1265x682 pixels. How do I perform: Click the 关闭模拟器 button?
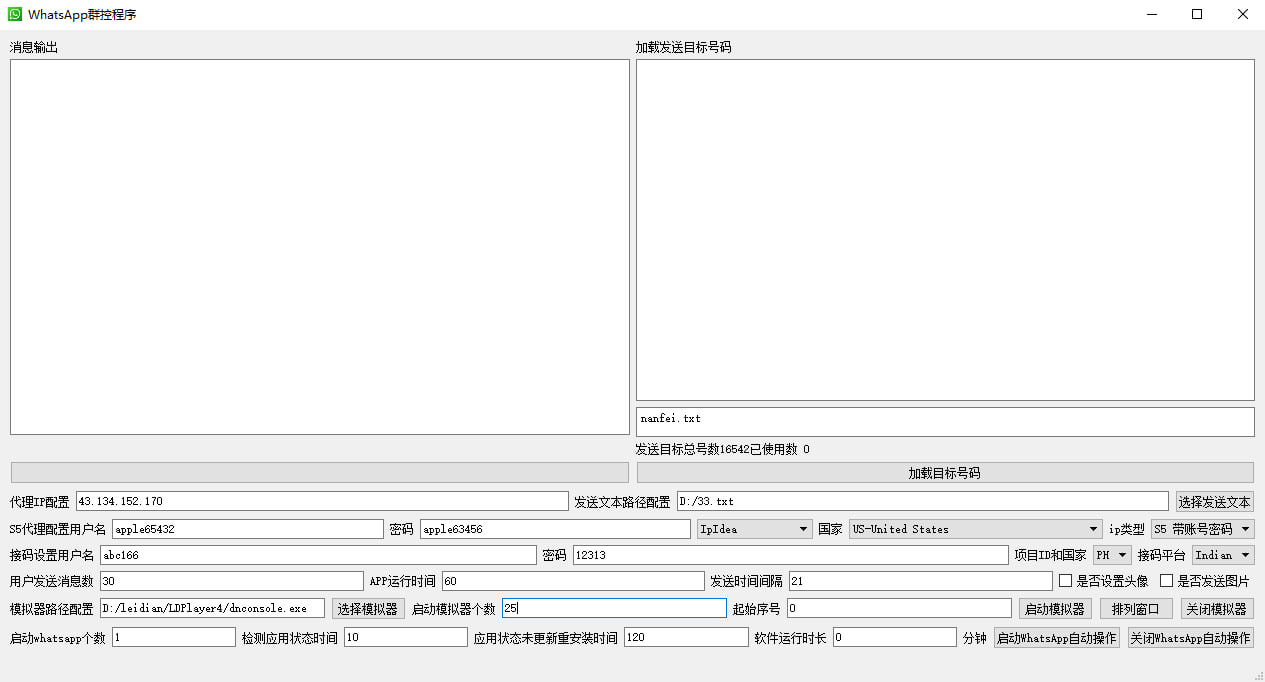tap(1216, 608)
